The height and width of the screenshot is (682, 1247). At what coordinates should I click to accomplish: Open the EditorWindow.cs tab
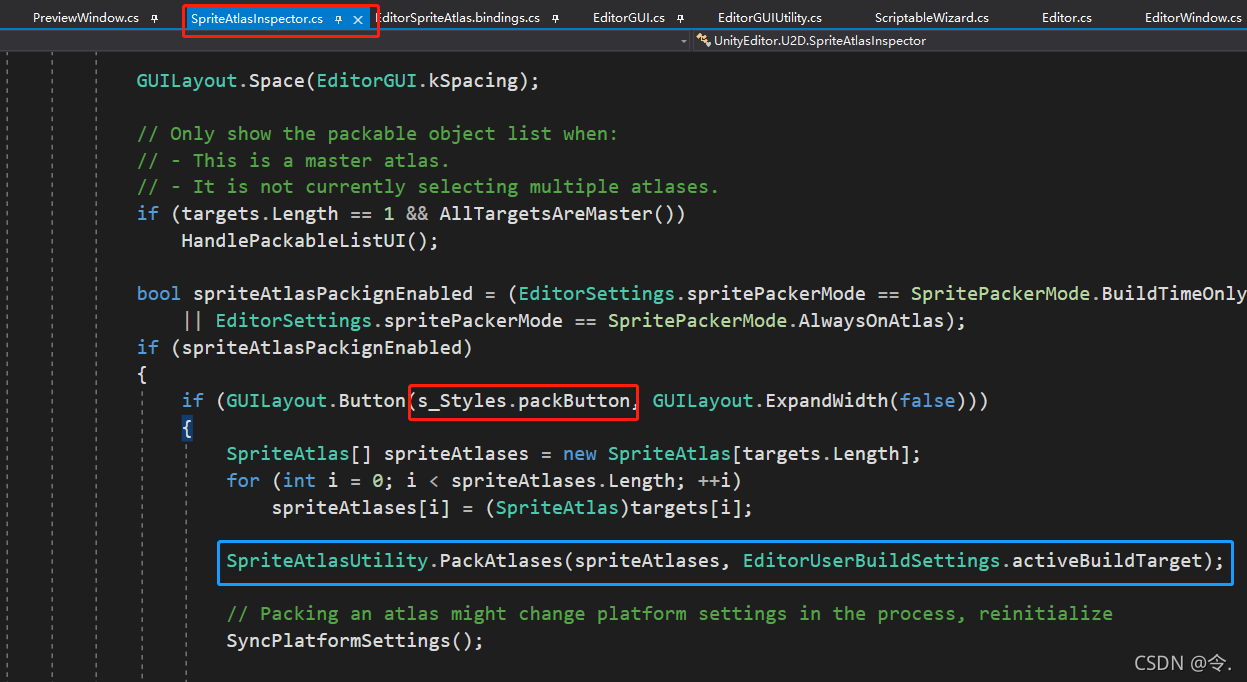pos(1194,17)
